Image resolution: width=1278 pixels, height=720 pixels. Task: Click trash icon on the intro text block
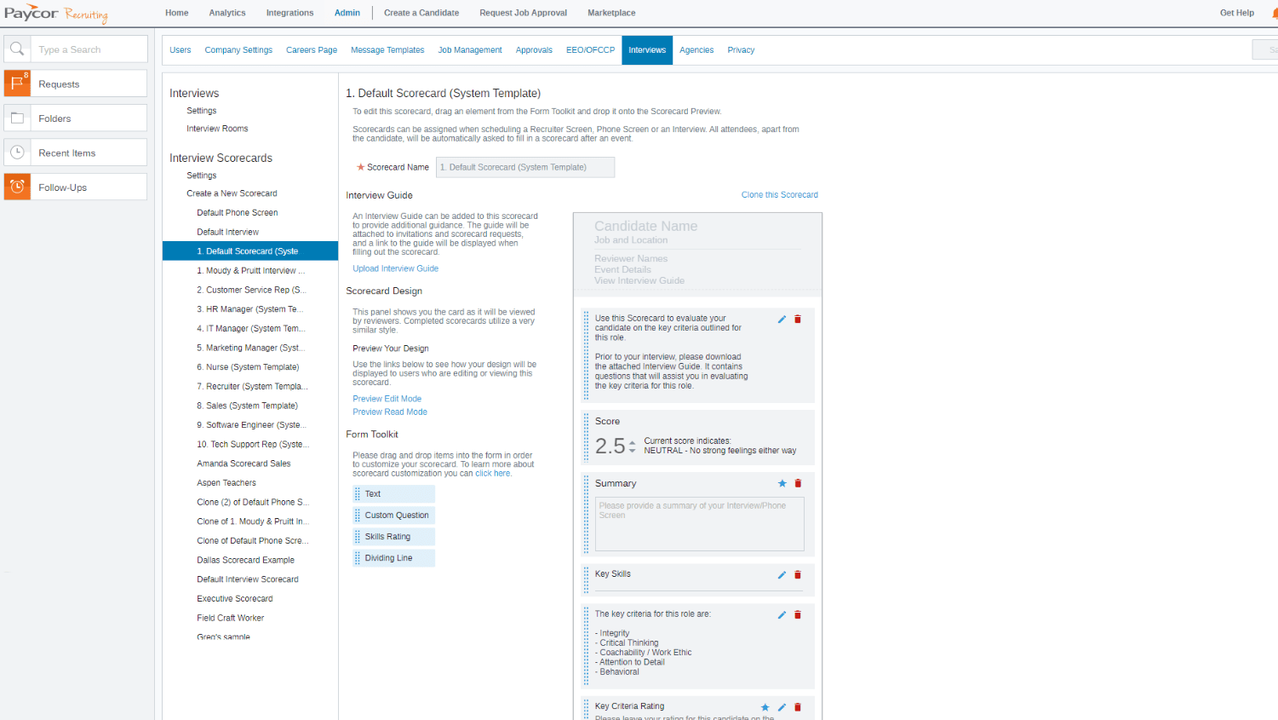tap(798, 320)
